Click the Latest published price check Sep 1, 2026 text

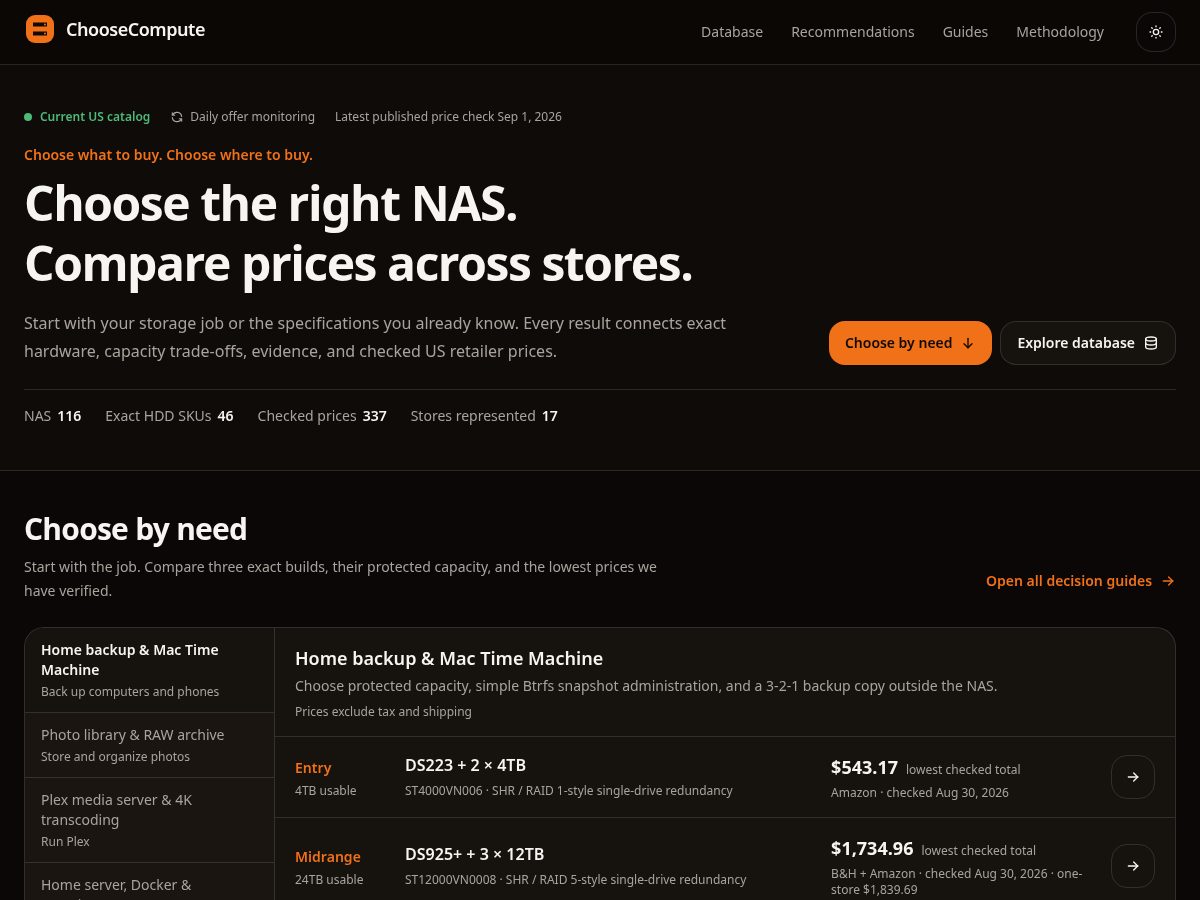(448, 117)
